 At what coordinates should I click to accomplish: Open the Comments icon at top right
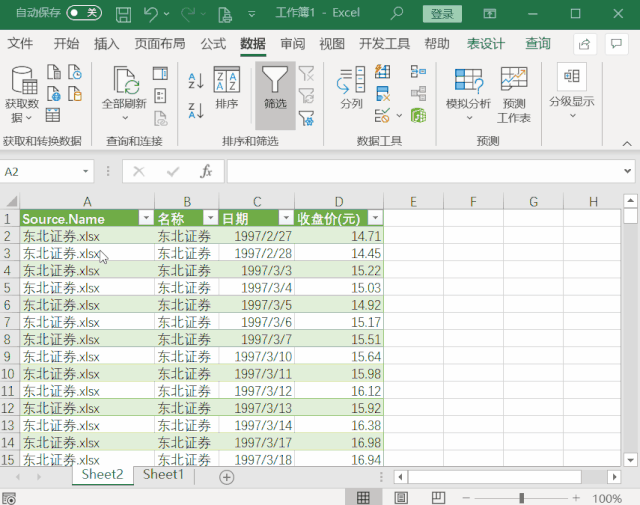(x=616, y=44)
